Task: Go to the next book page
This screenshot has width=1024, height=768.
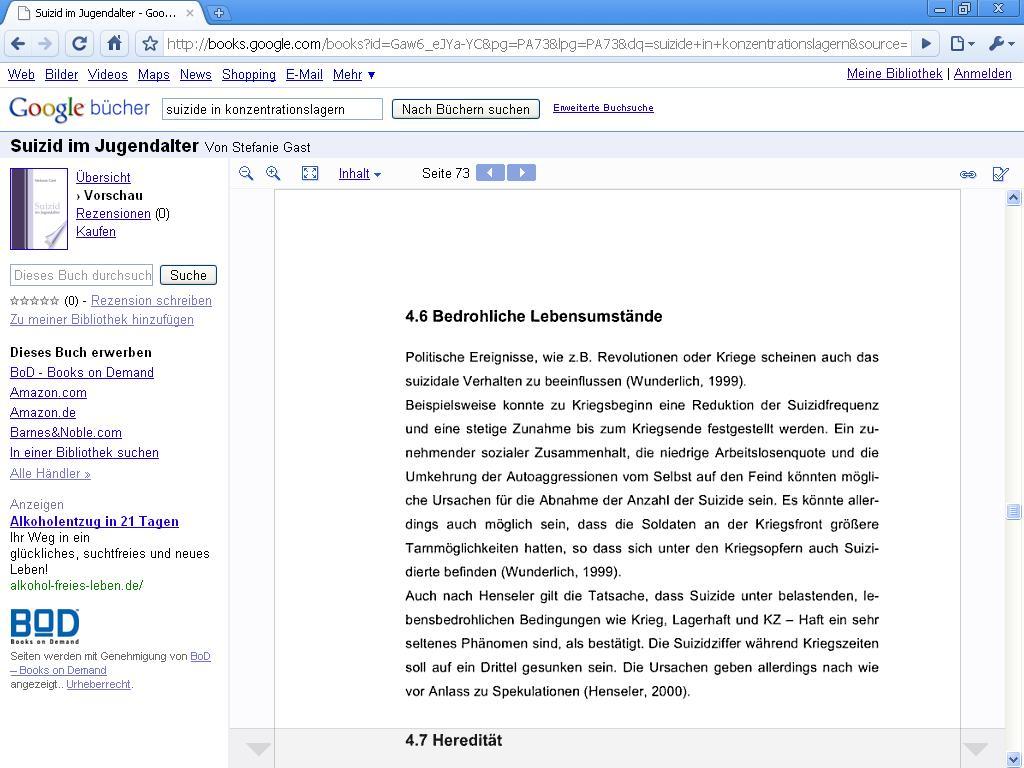Action: (x=521, y=172)
